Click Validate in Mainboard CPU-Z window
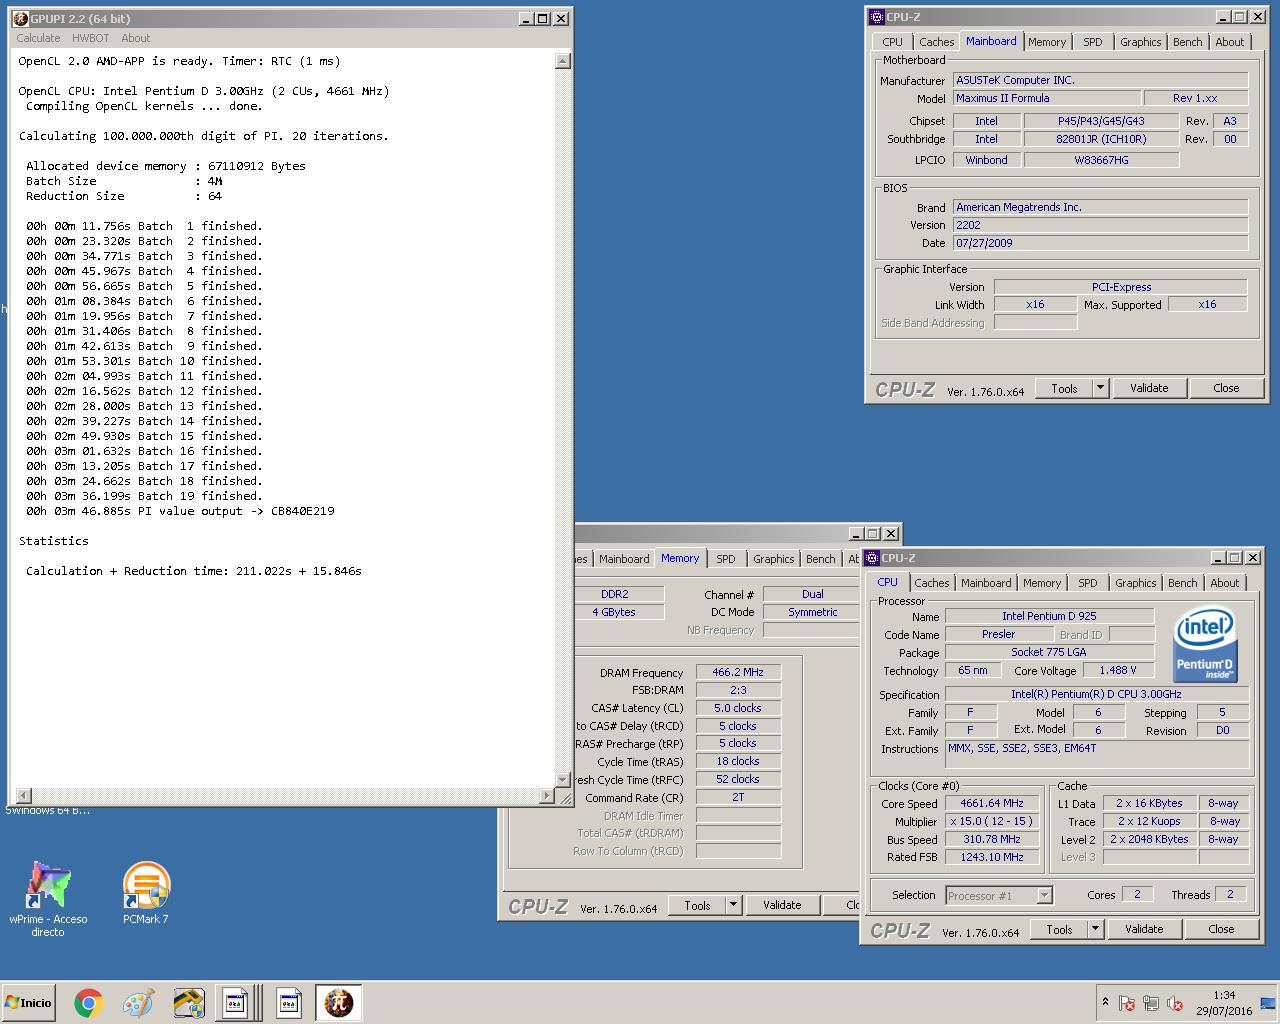 point(1149,388)
